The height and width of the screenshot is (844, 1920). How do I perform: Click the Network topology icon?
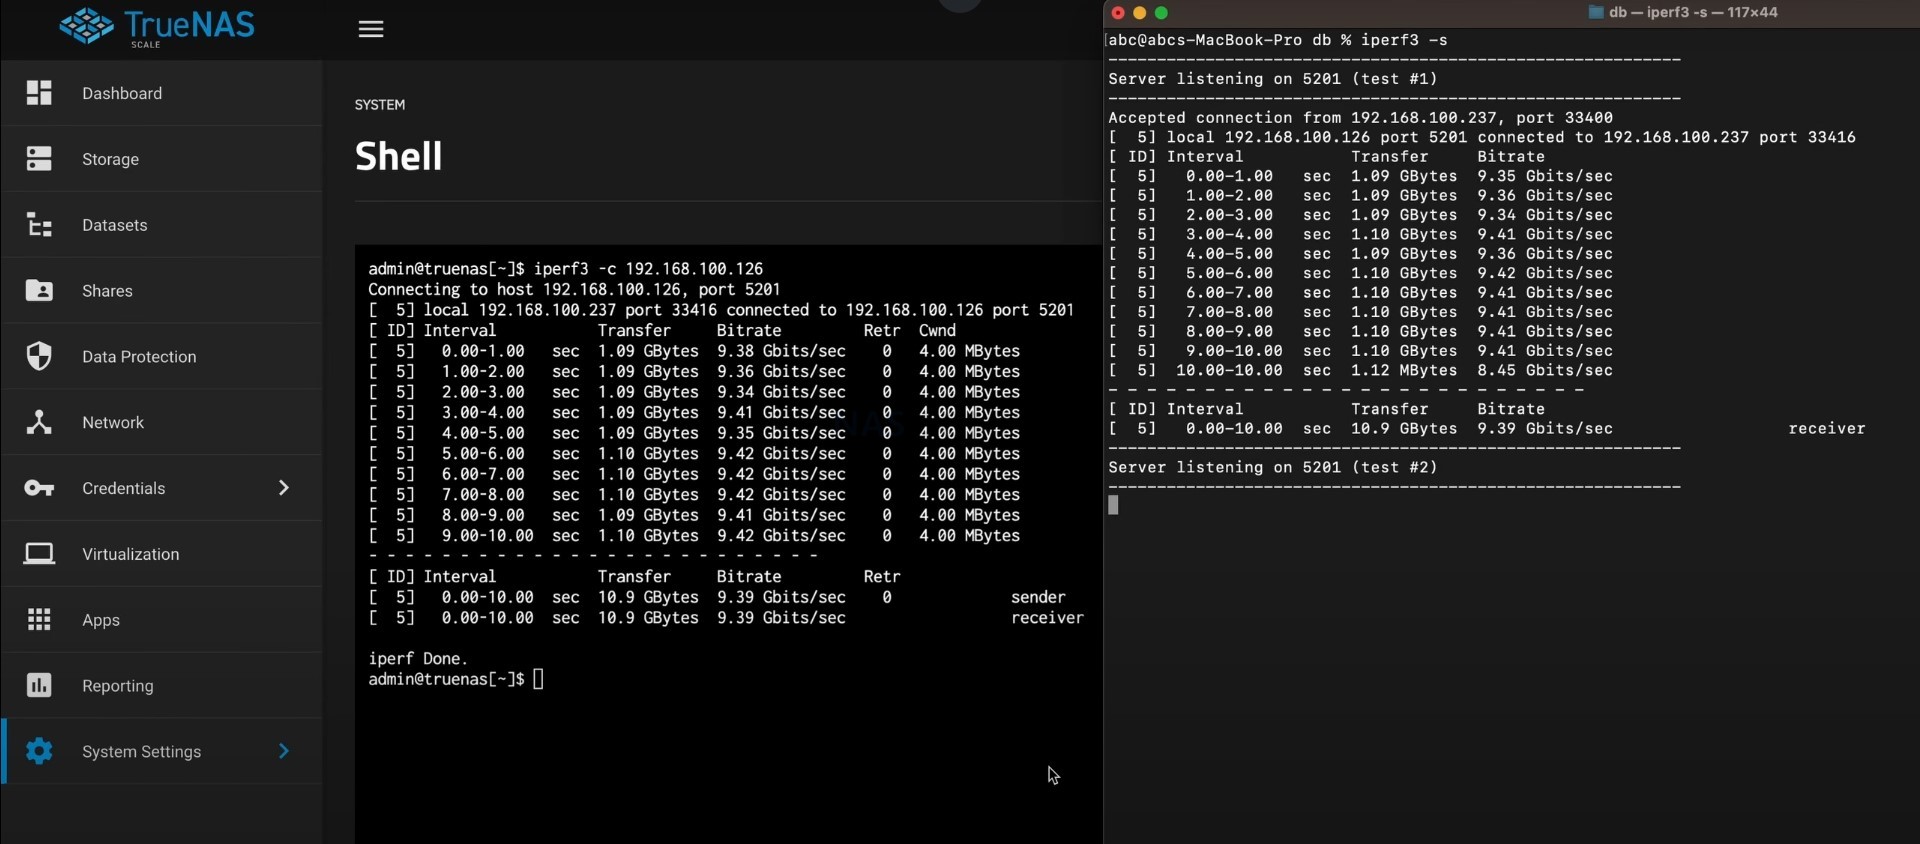(39, 422)
